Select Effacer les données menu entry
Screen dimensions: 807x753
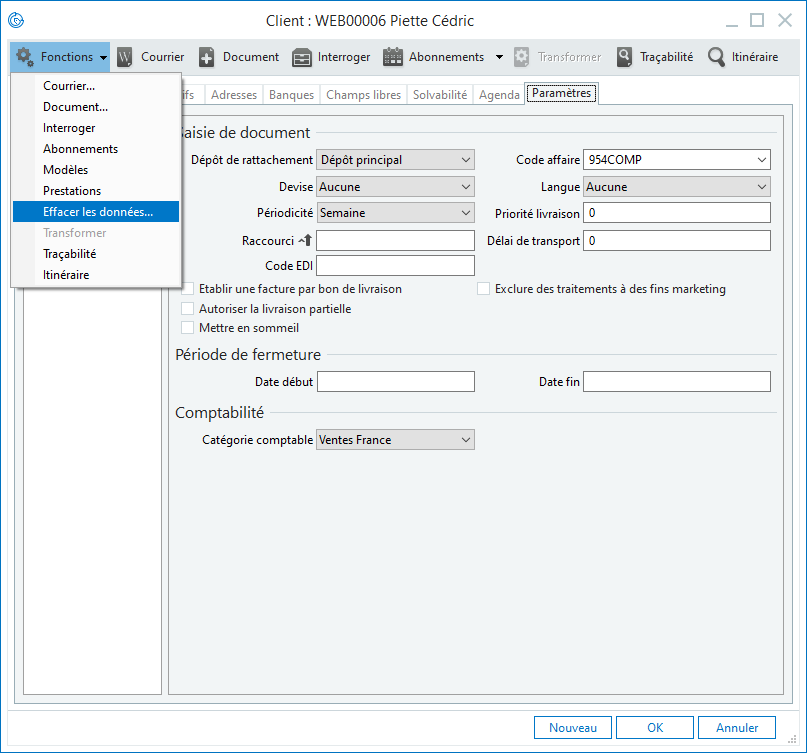point(97,212)
